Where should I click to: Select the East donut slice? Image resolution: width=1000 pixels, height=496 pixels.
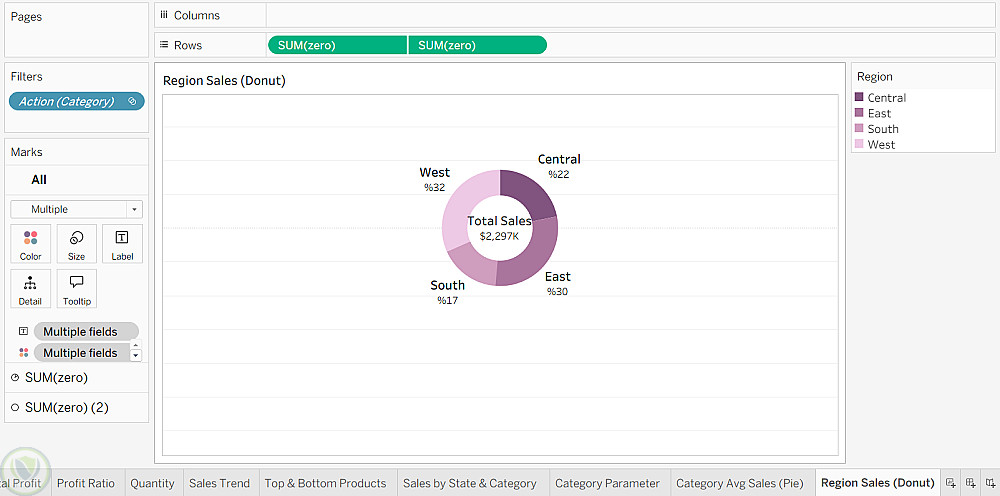pos(534,255)
